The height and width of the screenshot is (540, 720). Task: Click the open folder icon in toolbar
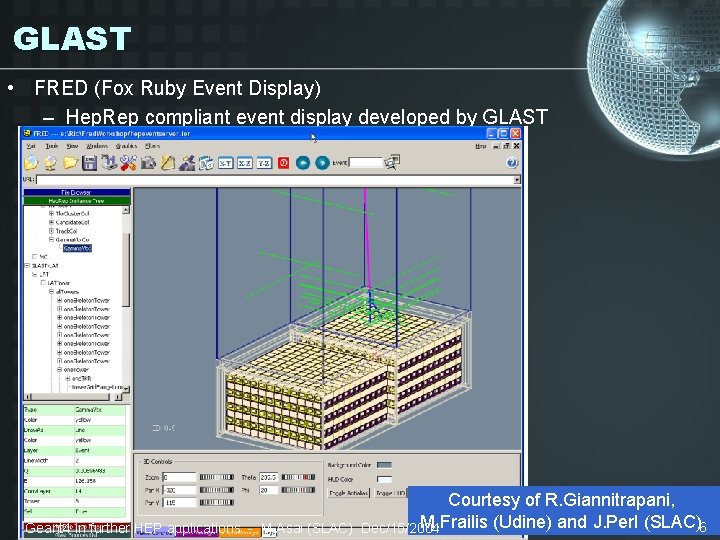click(x=70, y=163)
